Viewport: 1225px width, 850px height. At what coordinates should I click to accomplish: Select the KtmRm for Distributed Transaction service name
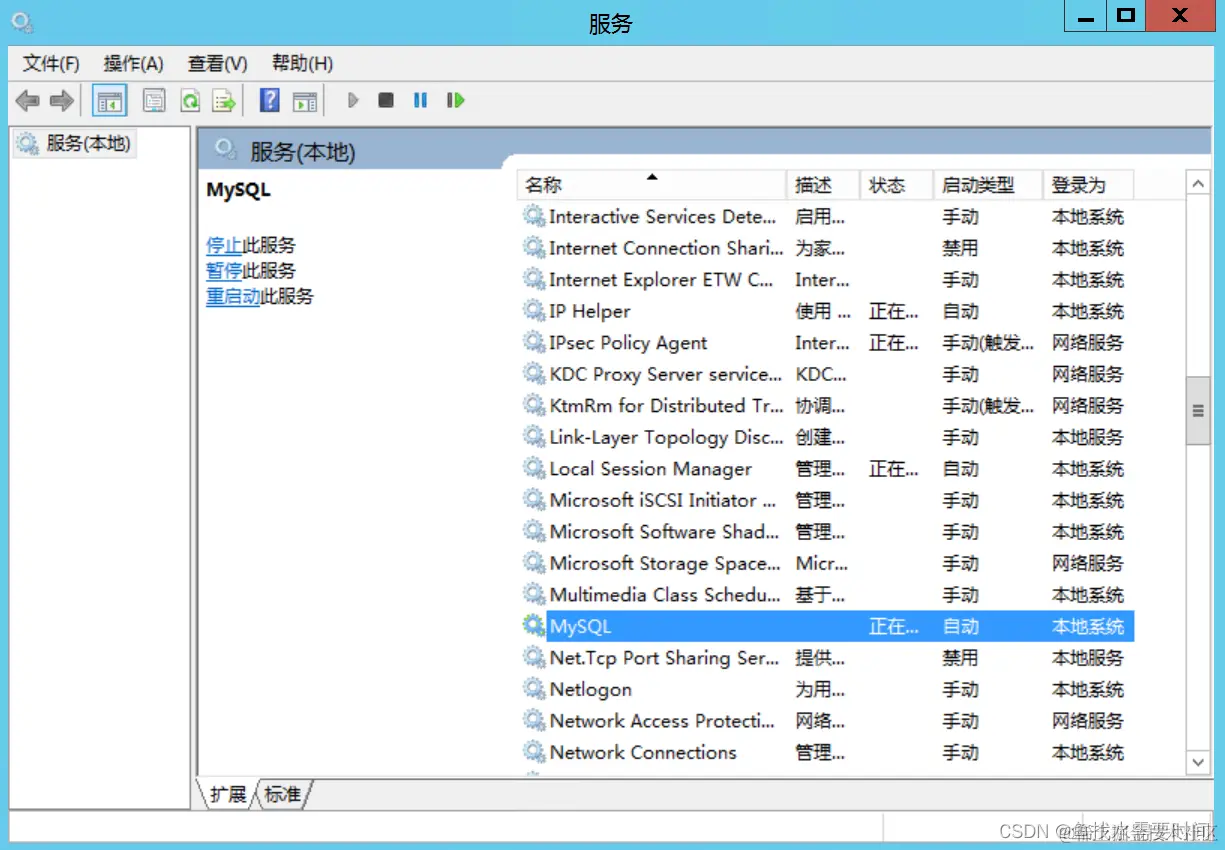tap(666, 405)
